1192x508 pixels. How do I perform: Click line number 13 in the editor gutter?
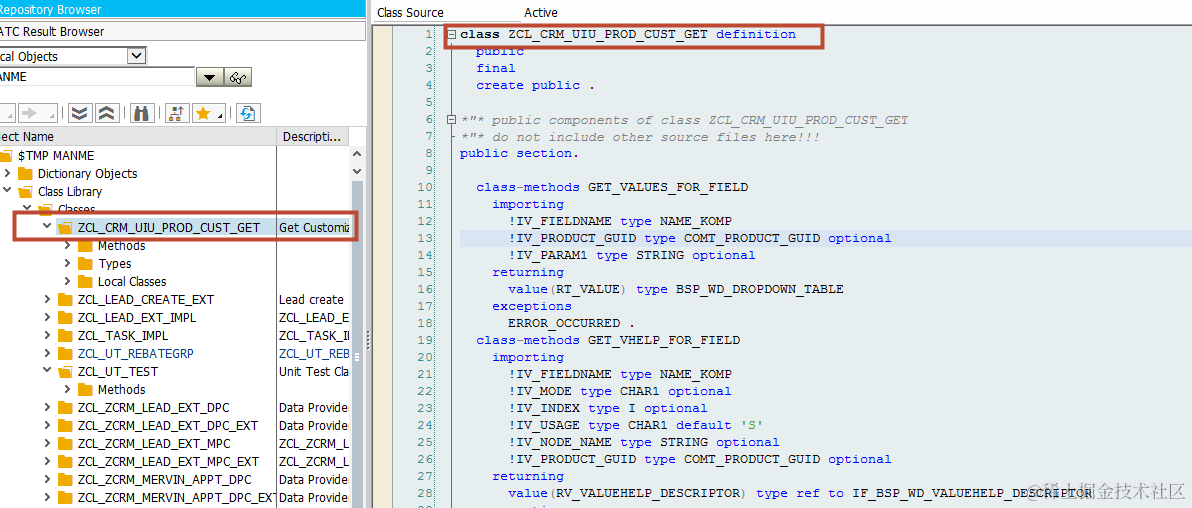pos(425,238)
